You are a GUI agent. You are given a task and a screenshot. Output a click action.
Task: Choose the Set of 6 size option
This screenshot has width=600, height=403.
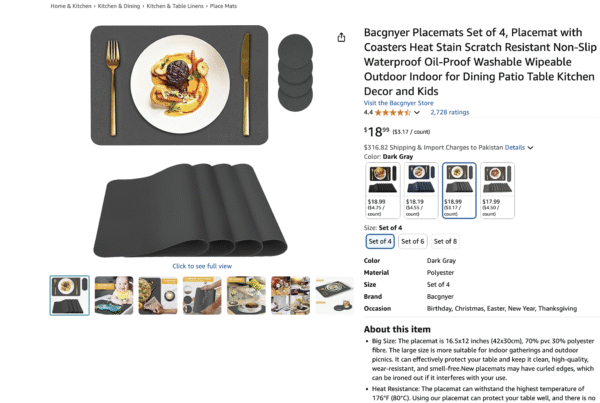click(412, 241)
